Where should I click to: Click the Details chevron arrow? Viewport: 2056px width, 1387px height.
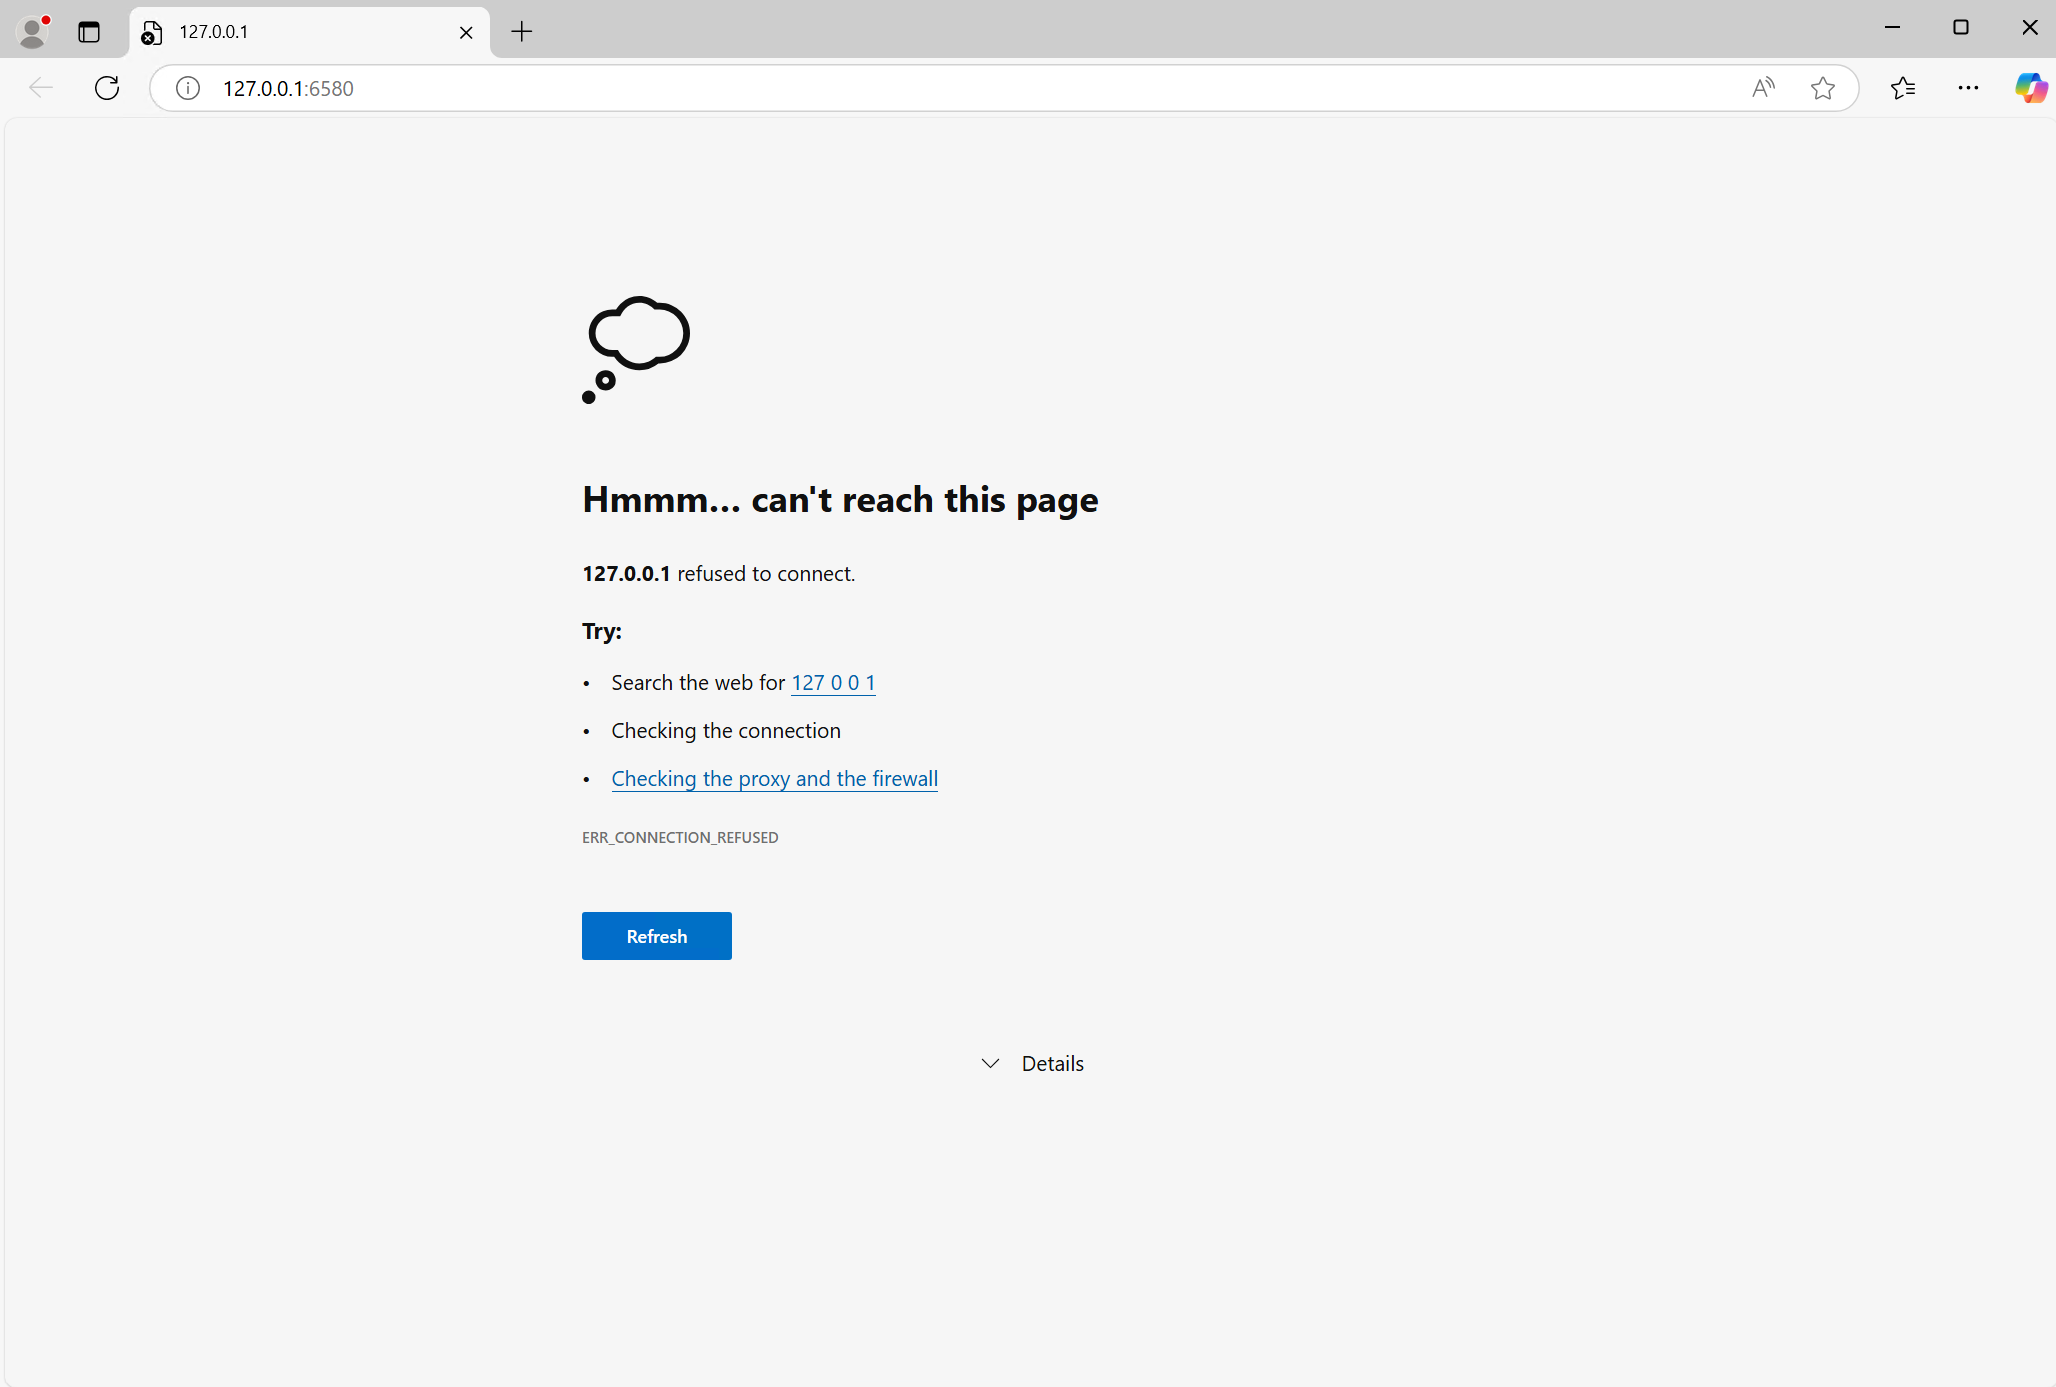(x=990, y=1063)
